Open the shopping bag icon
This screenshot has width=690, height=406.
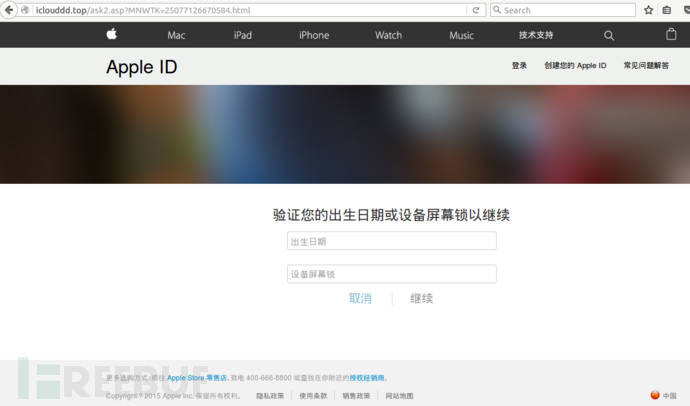tap(671, 34)
